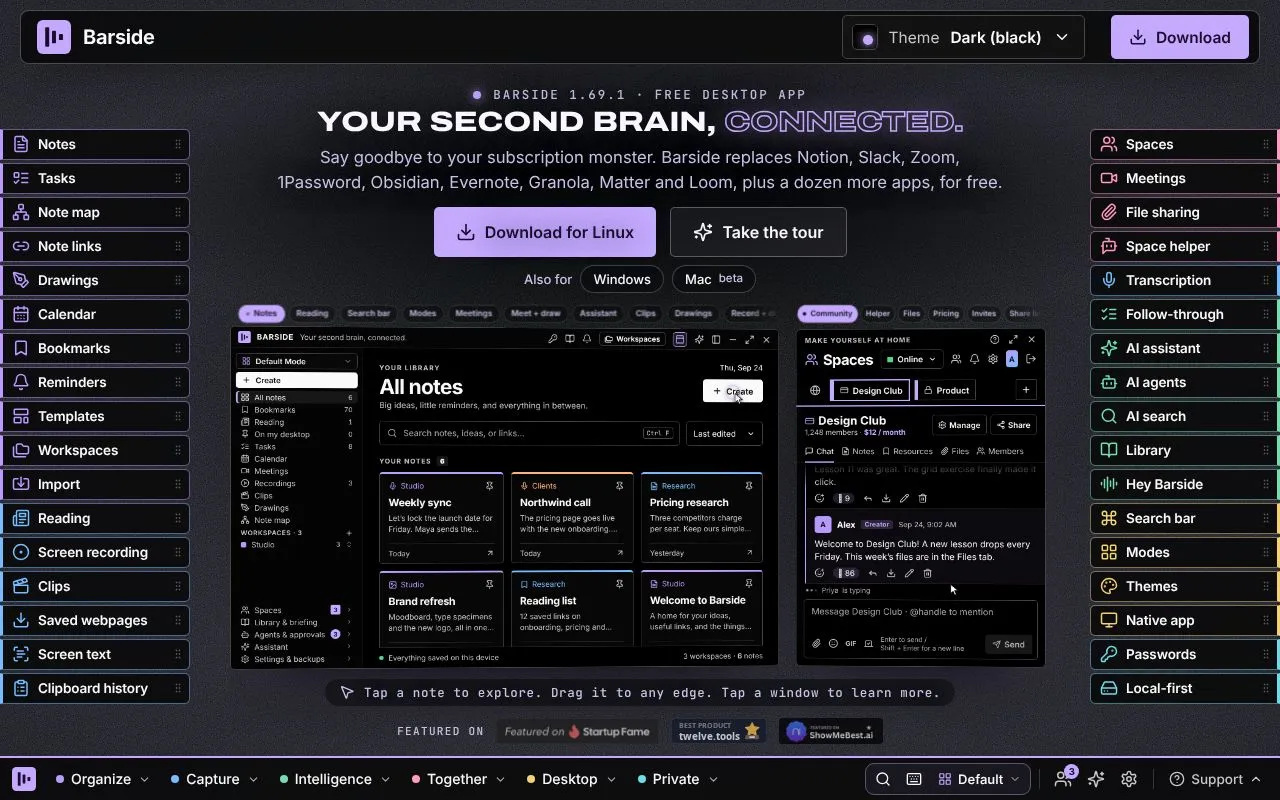This screenshot has height=800, width=1280.
Task: Click Download for Linux
Action: 545,232
